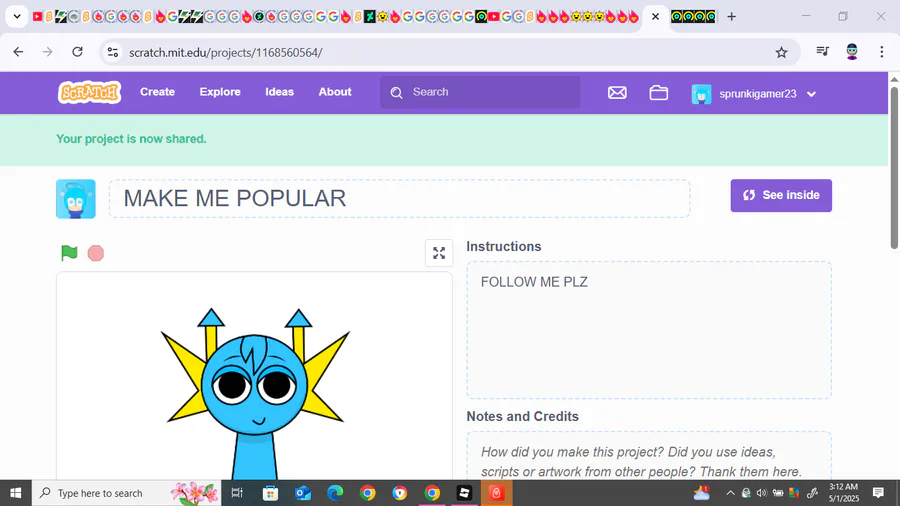900x506 pixels.
Task: View site information icon in address bar
Action: [x=113, y=52]
